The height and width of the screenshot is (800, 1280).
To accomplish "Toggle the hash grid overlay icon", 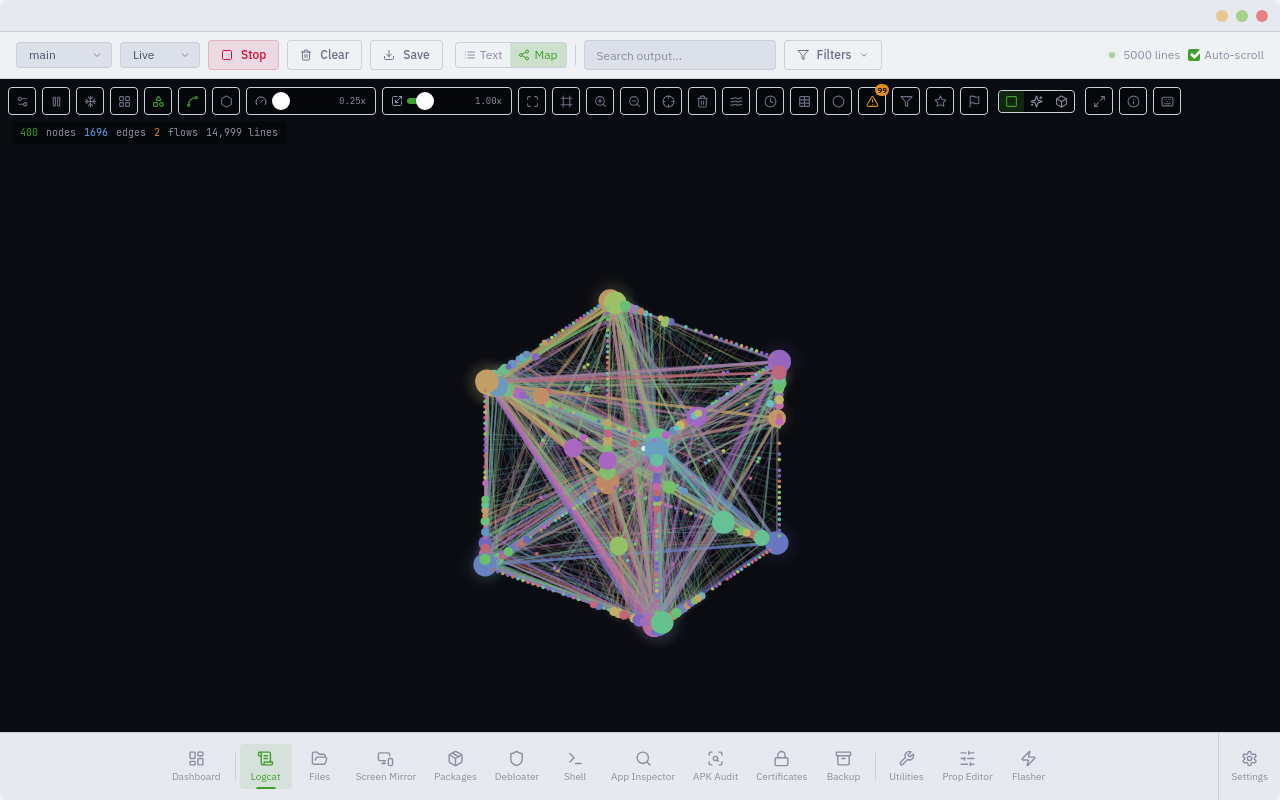I will tap(566, 101).
